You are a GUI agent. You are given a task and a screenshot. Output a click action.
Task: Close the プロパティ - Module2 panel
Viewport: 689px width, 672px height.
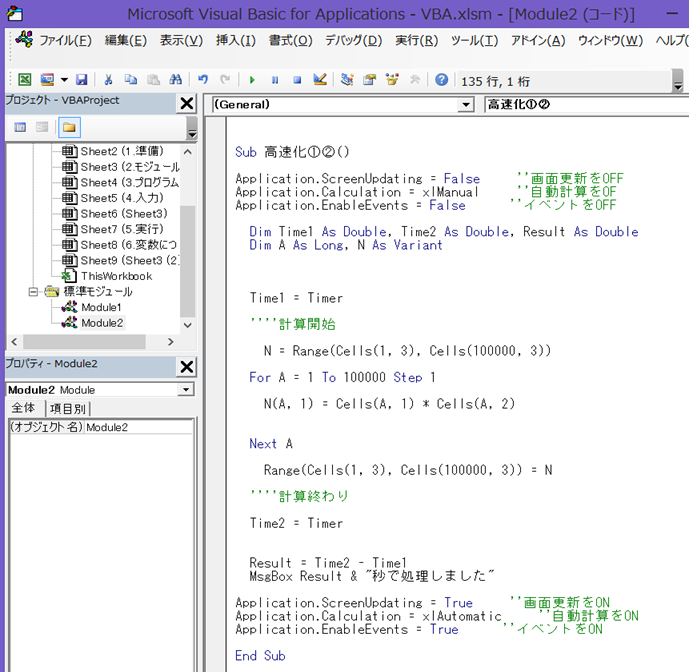tap(187, 367)
